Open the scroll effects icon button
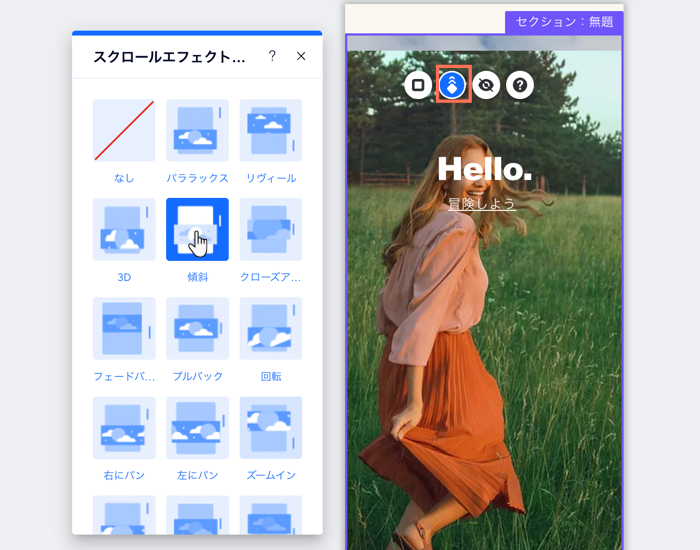Viewport: 700px width, 550px height. (x=452, y=85)
